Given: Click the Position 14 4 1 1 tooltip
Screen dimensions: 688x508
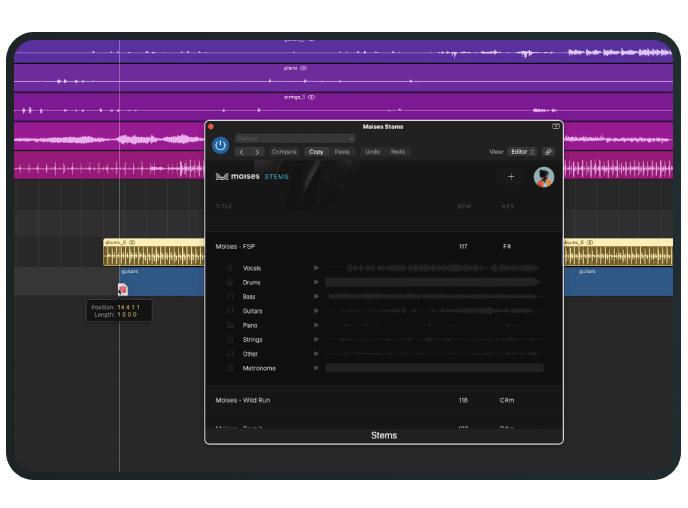Looking at the screenshot, I should point(119,311).
